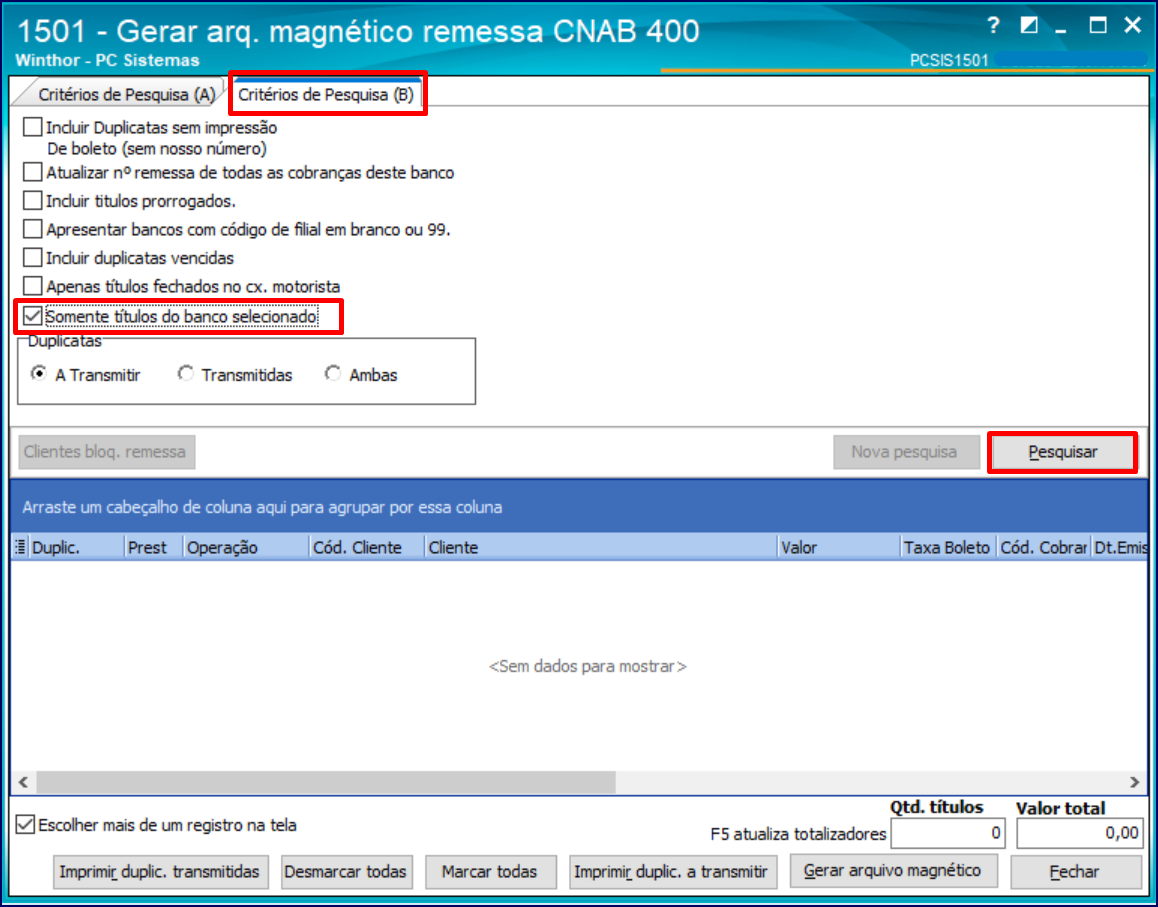Click the Pesquisar button
The height and width of the screenshot is (907, 1158).
(x=1063, y=452)
